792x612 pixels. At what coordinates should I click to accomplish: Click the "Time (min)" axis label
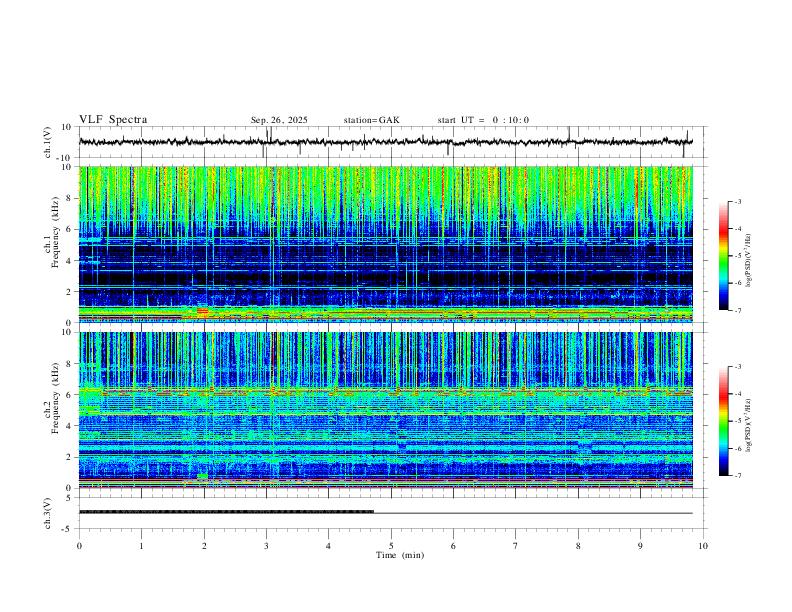coord(400,555)
